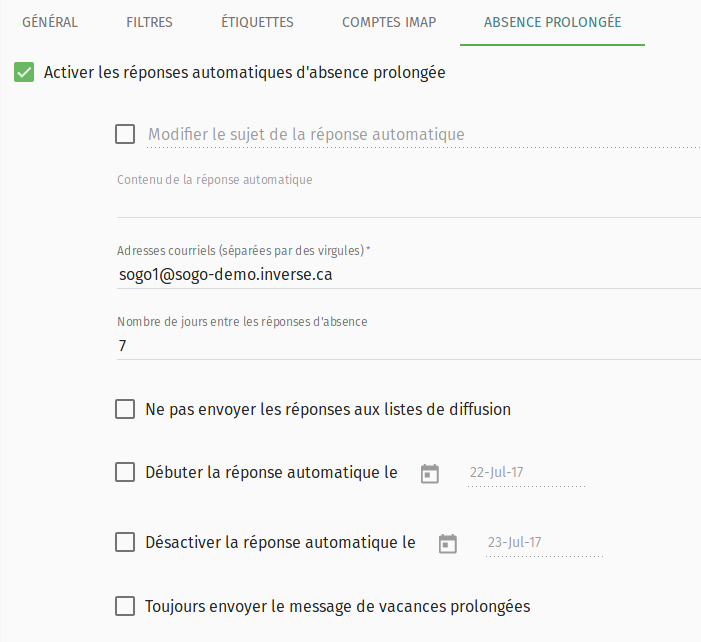
Task: Open the Filtres tab
Action: 150,22
